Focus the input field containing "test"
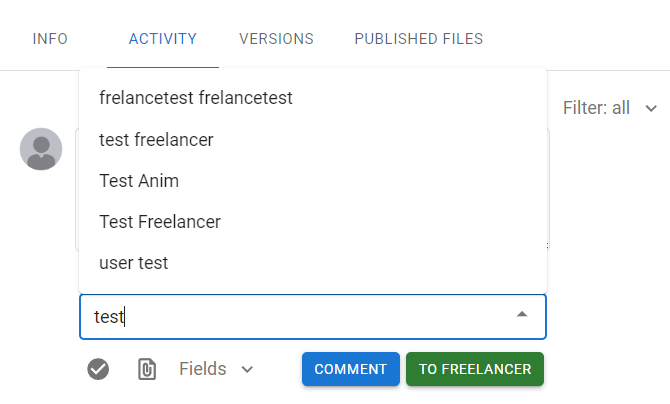 coord(300,316)
